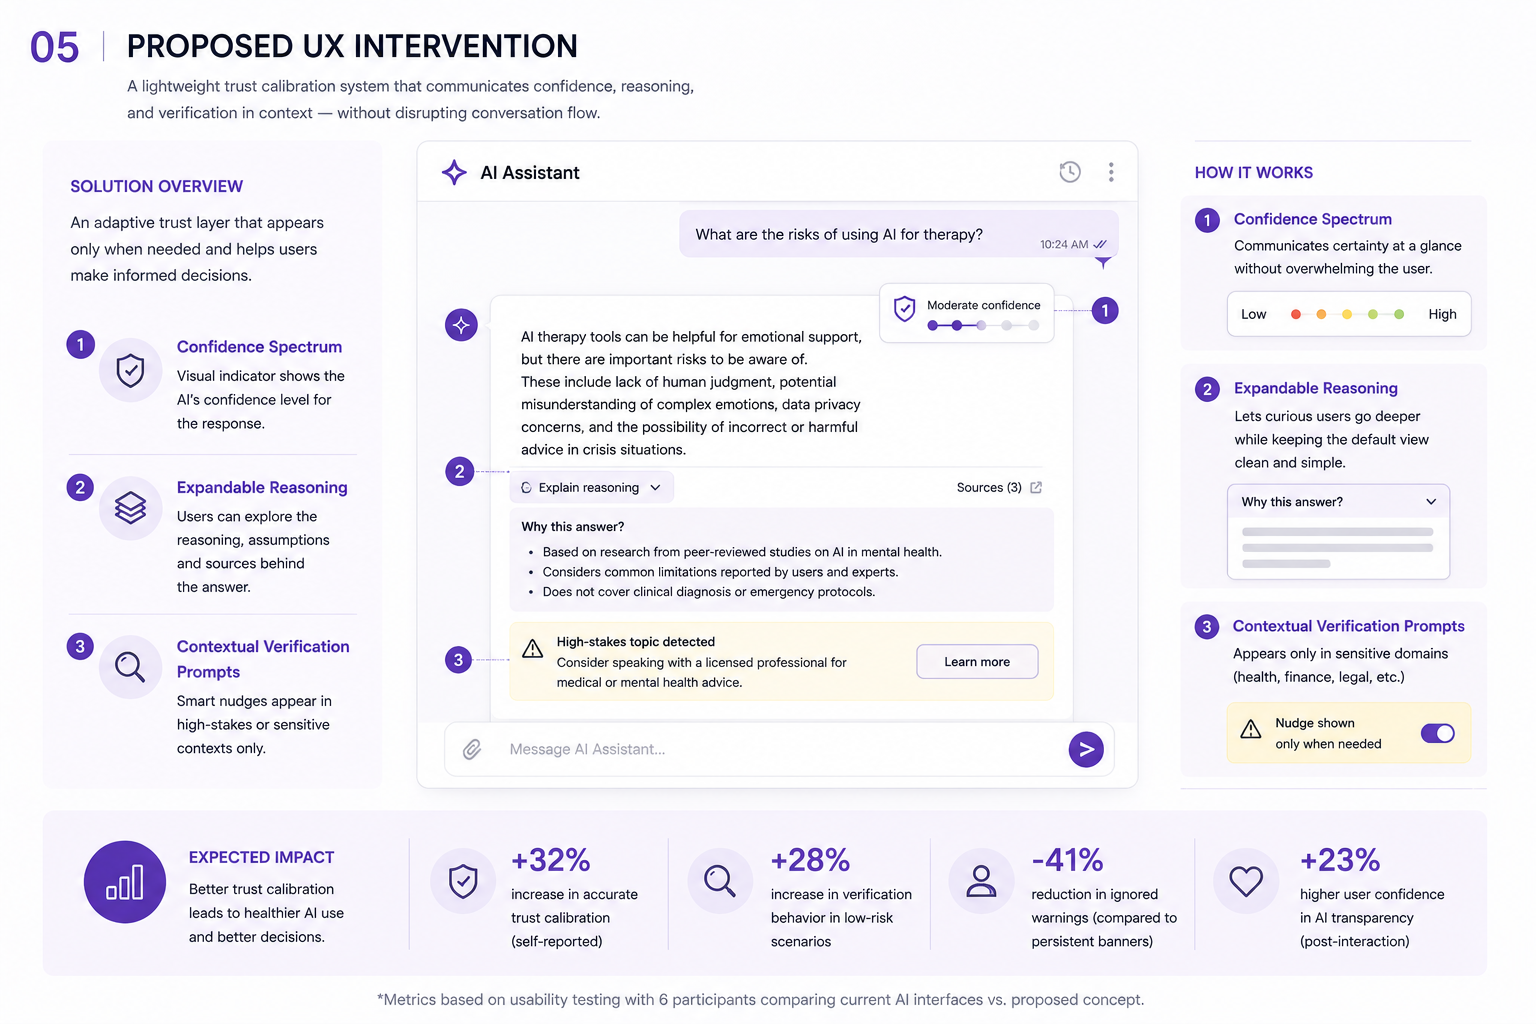Toggle the Nudge shown only when needed switch

[1438, 733]
